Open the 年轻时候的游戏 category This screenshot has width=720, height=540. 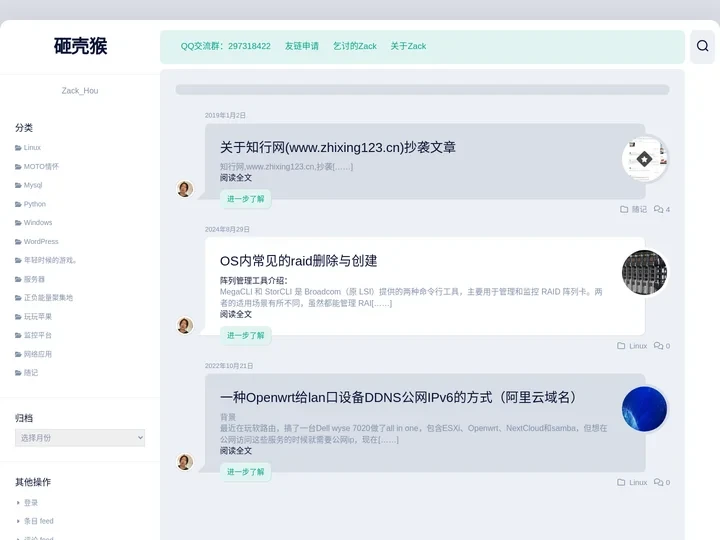(50, 260)
